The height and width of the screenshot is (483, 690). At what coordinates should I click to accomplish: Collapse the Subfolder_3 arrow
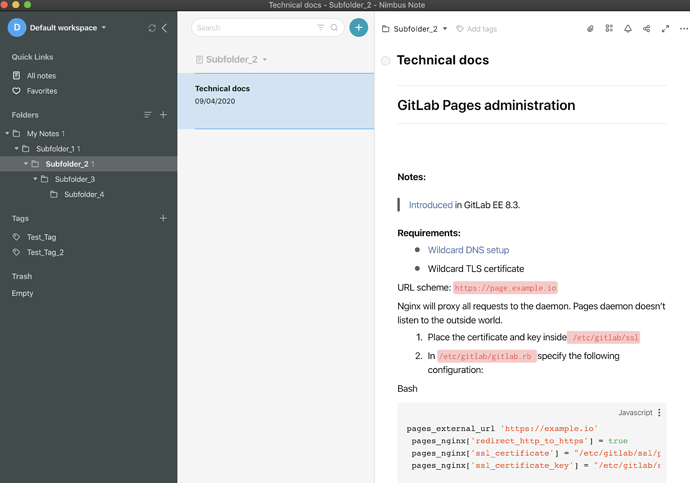tap(35, 179)
